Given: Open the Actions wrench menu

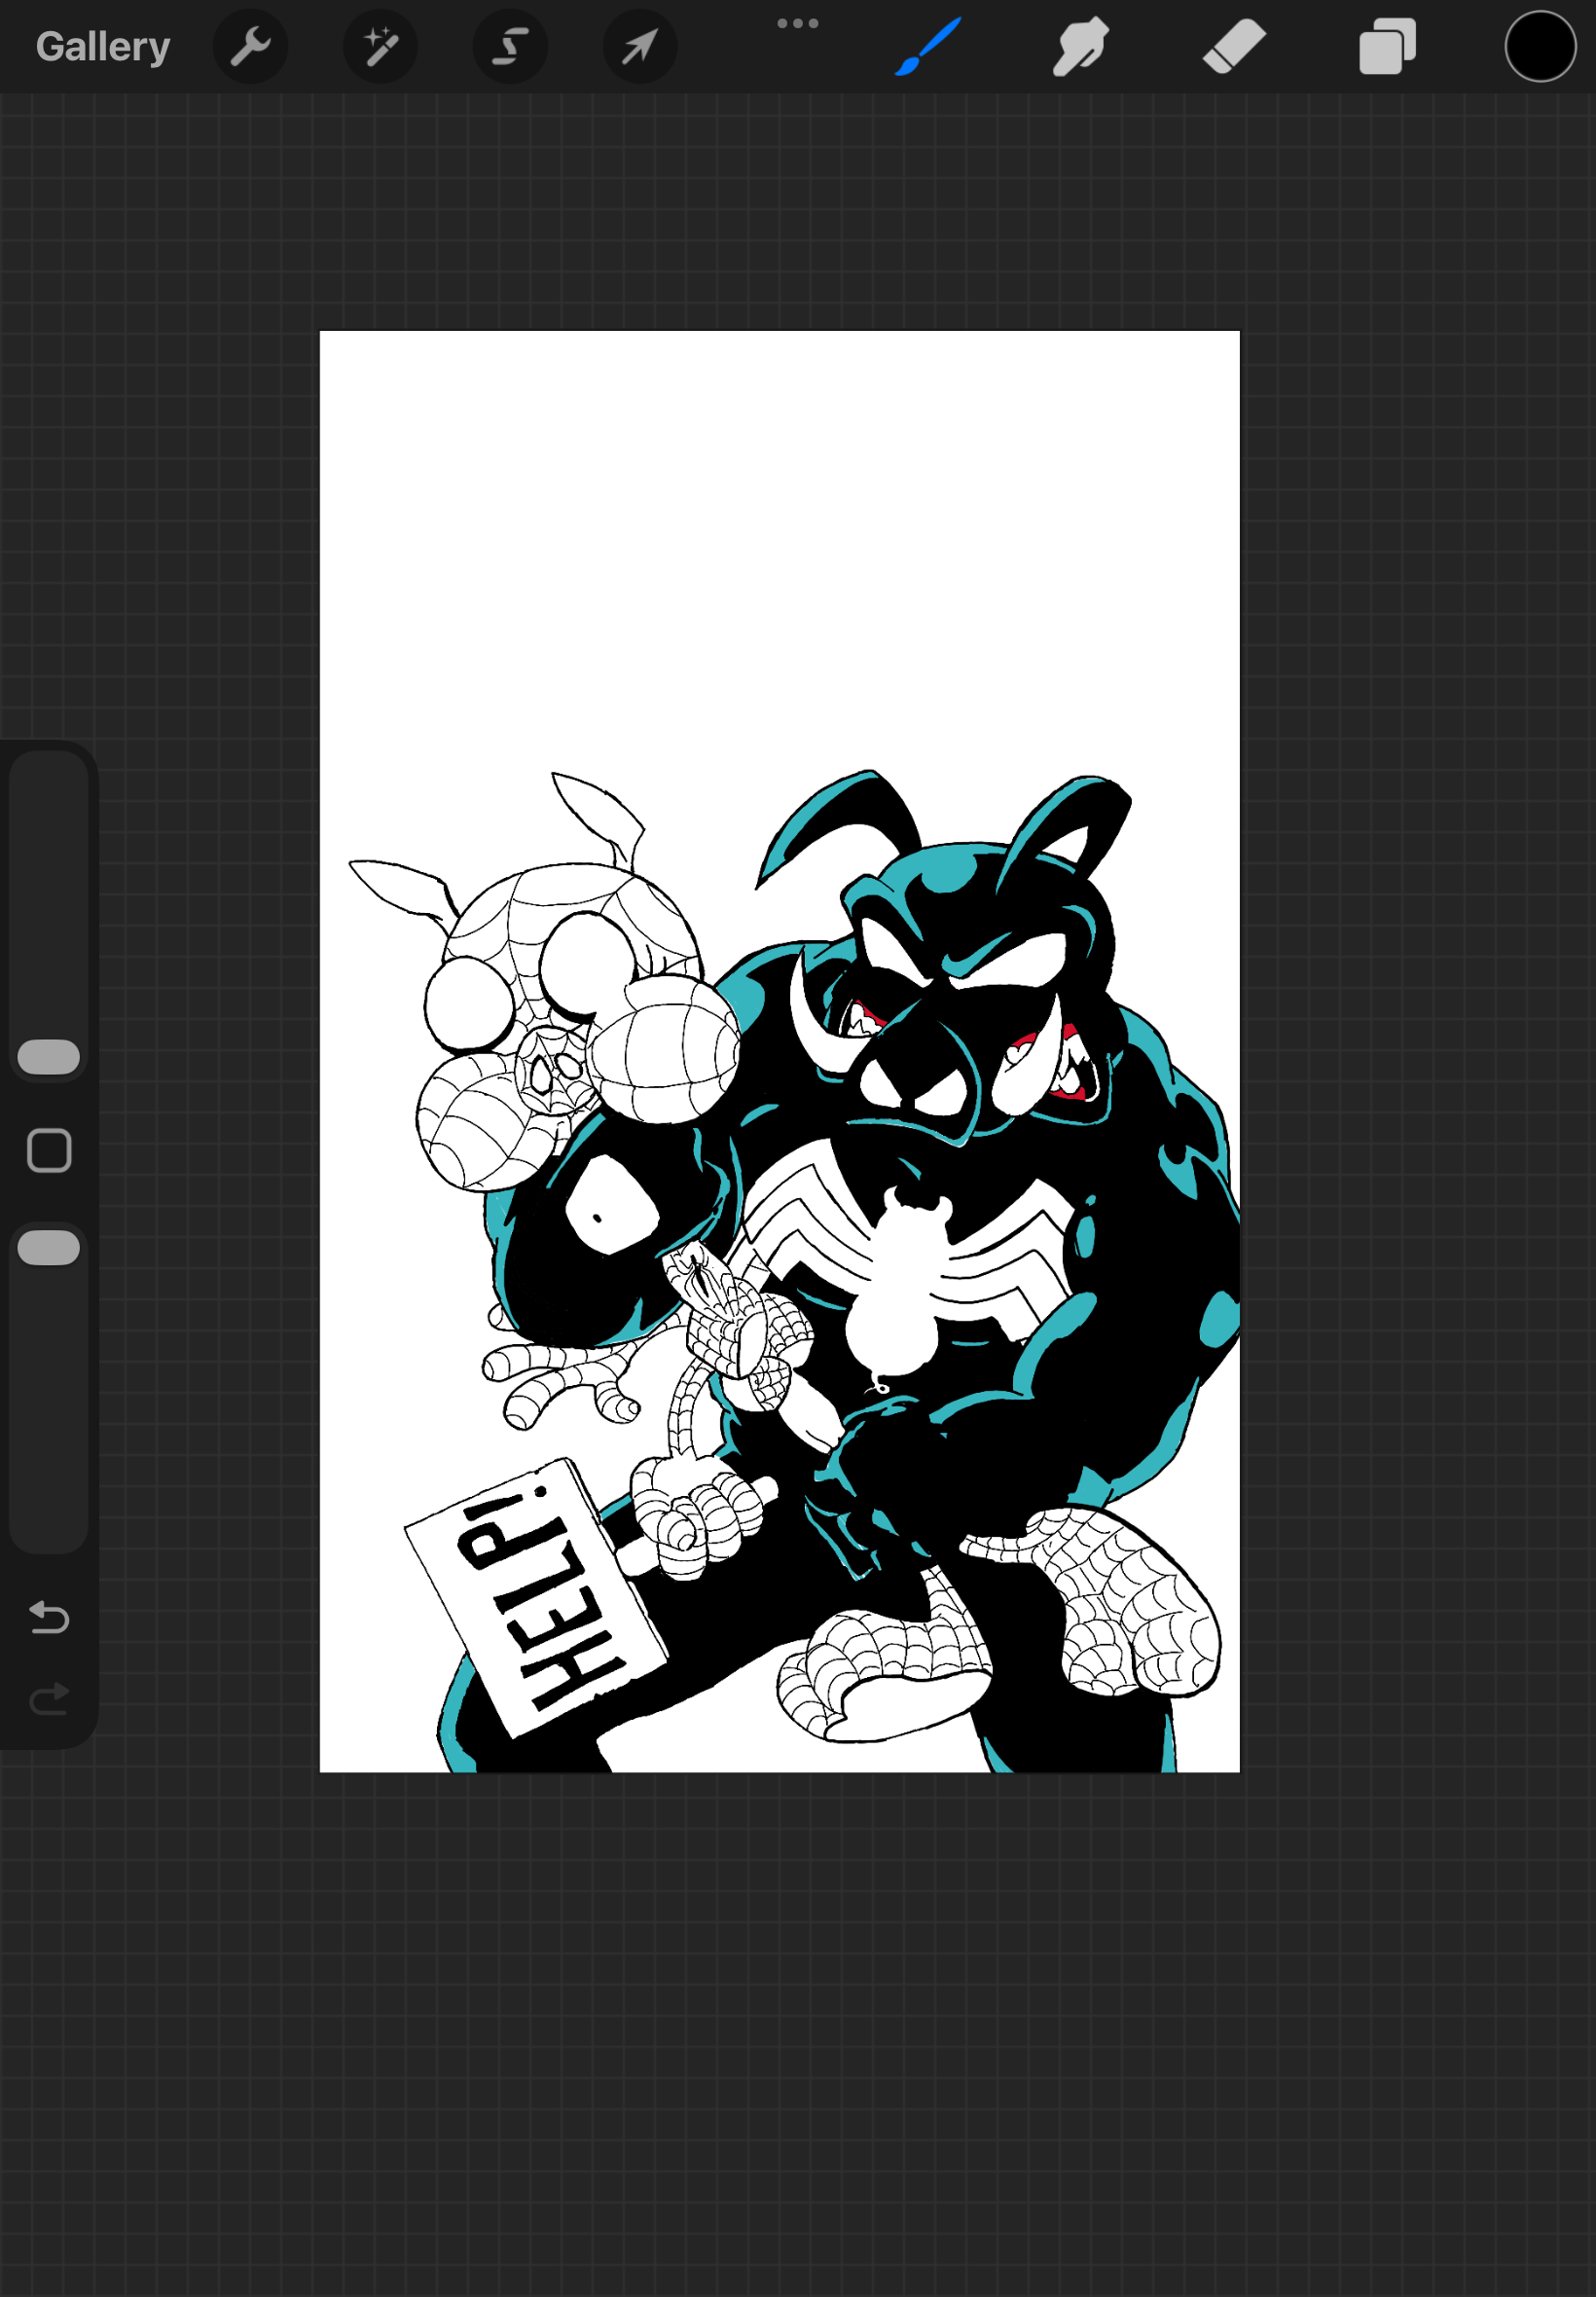Looking at the screenshot, I should (x=250, y=47).
